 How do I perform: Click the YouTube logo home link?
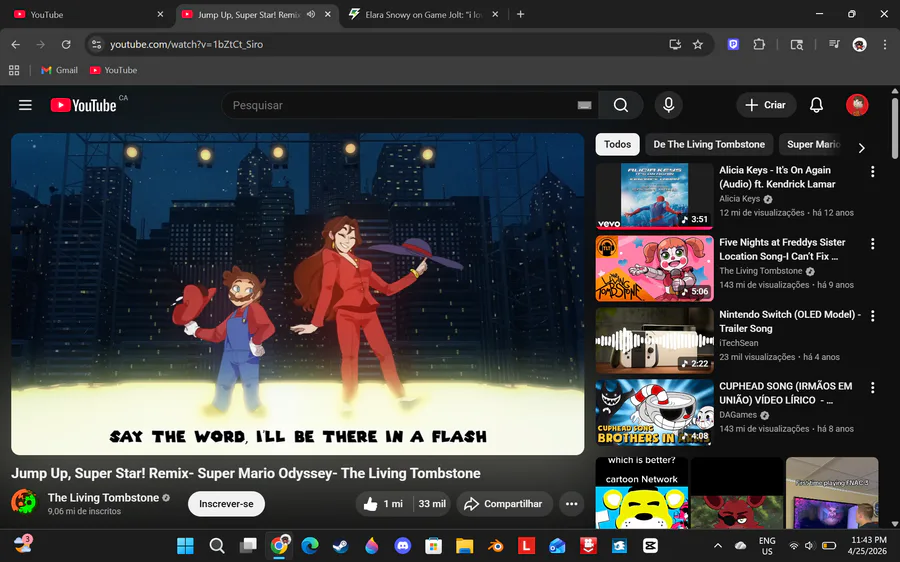(x=84, y=105)
